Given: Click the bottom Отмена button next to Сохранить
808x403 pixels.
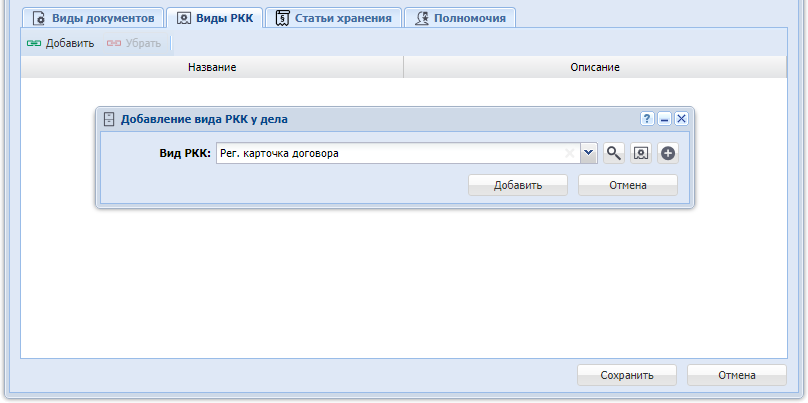Looking at the screenshot, I should 737,375.
